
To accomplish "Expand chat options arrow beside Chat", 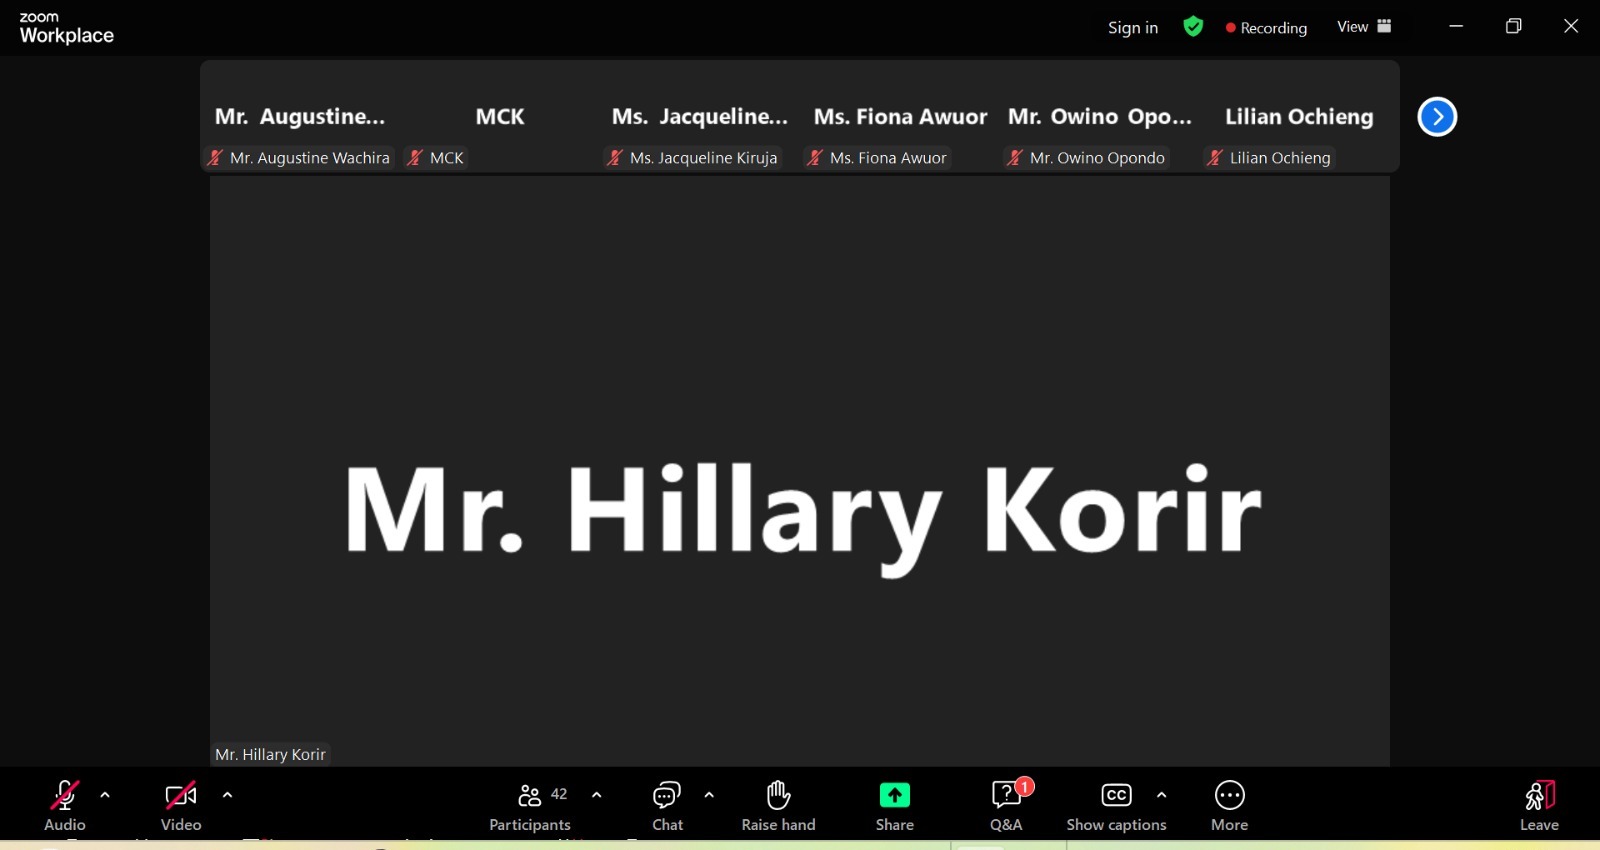I will 709,795.
